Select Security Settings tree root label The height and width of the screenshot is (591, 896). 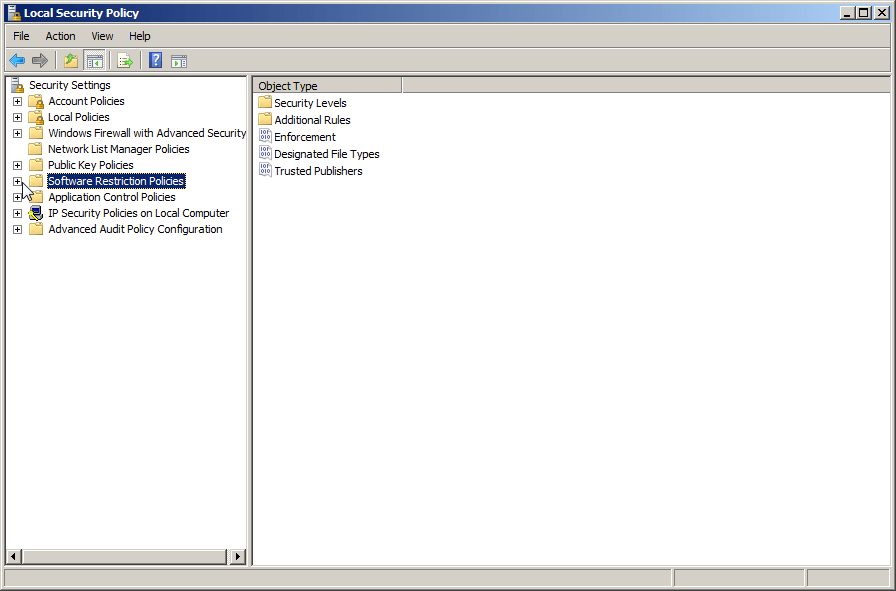70,85
